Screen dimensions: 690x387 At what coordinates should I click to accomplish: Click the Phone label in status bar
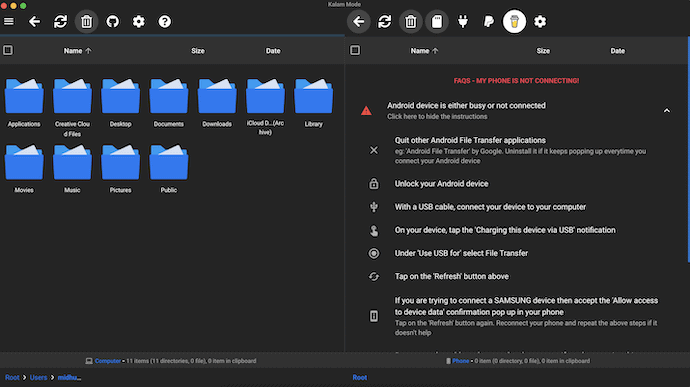pyautogui.click(x=461, y=361)
